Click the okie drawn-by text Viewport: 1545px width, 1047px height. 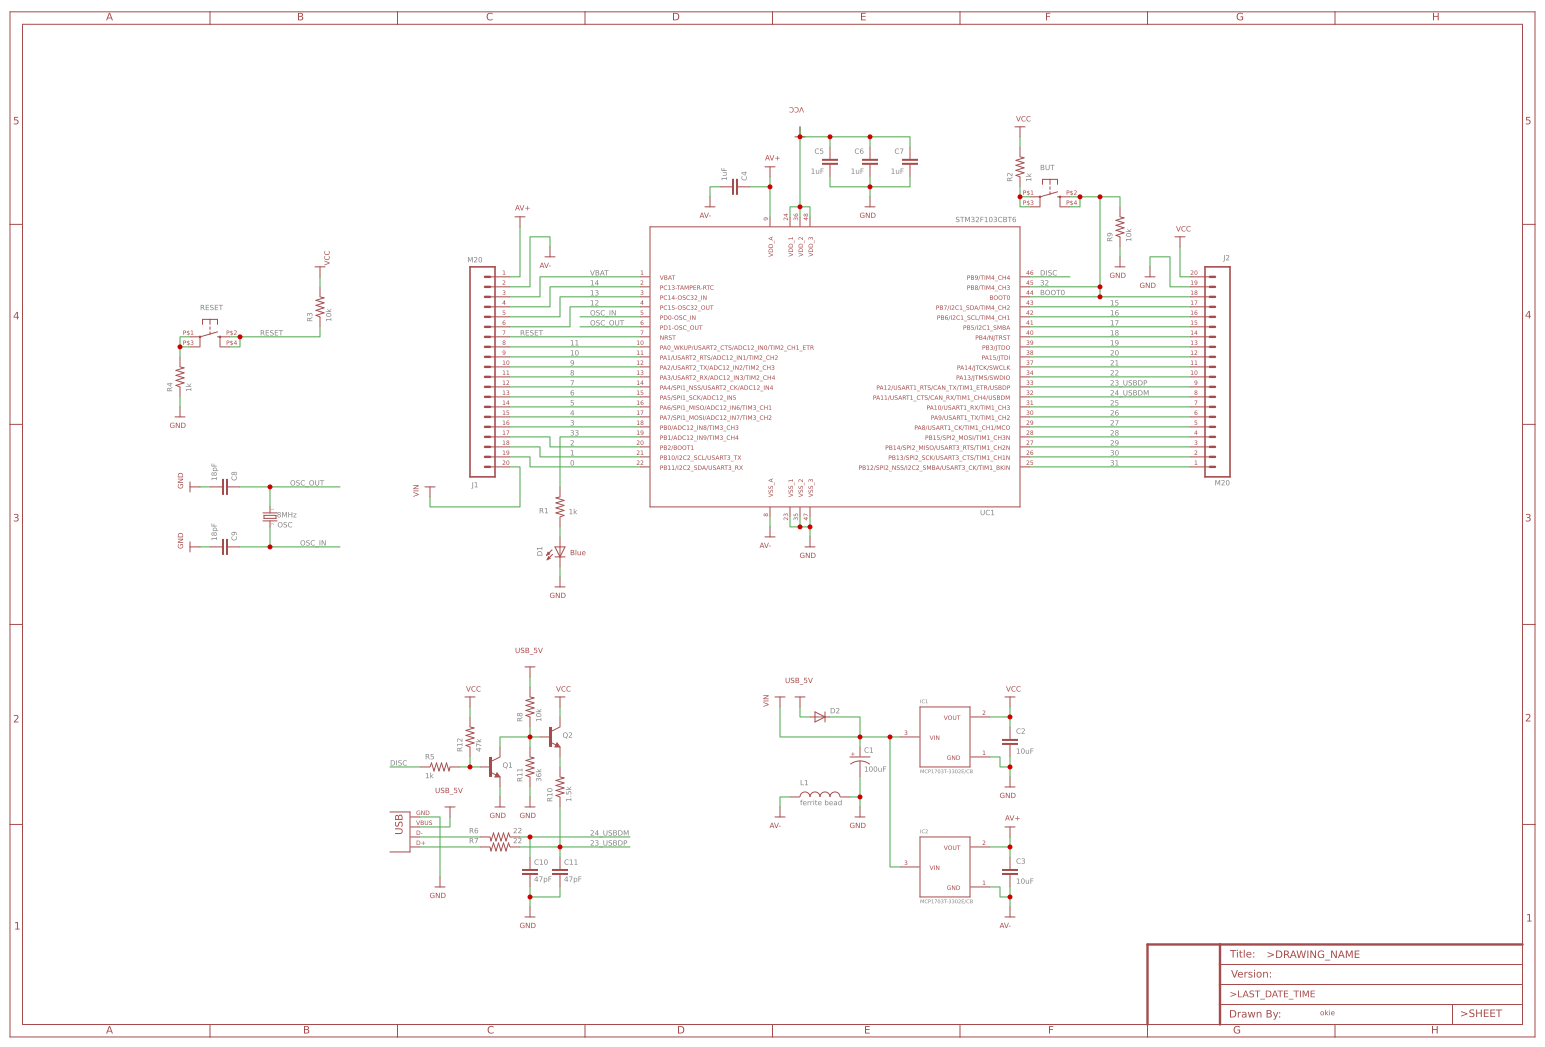click(1326, 1012)
